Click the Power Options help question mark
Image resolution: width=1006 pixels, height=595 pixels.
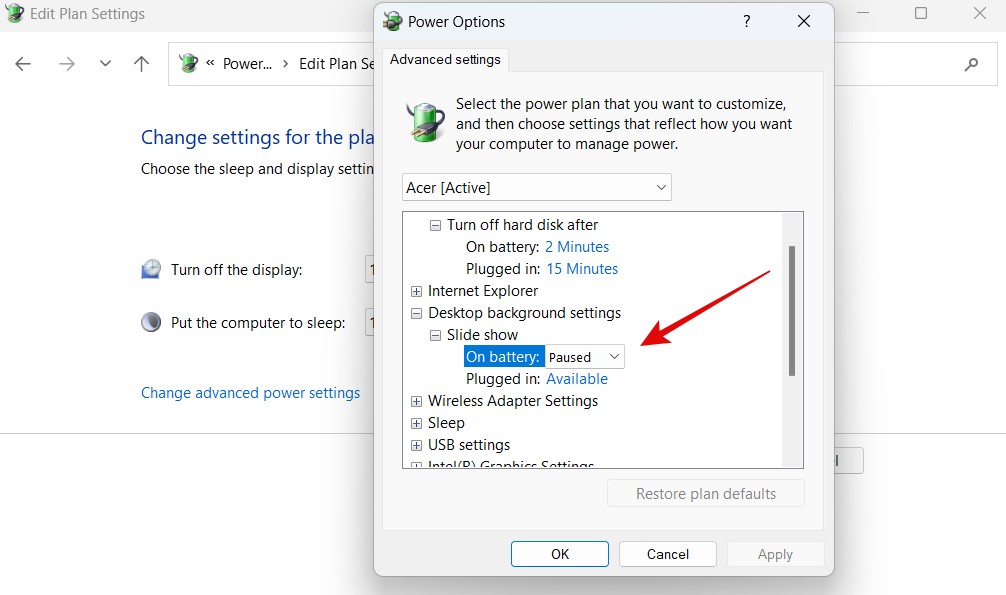tap(746, 21)
